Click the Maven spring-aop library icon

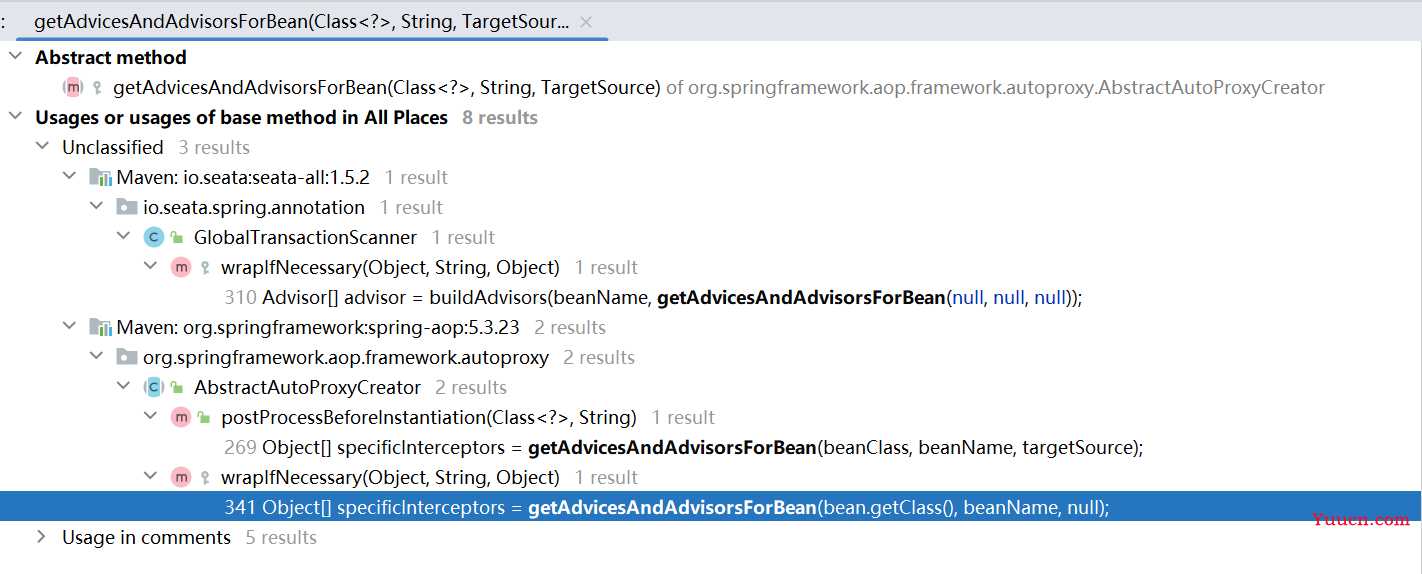100,327
